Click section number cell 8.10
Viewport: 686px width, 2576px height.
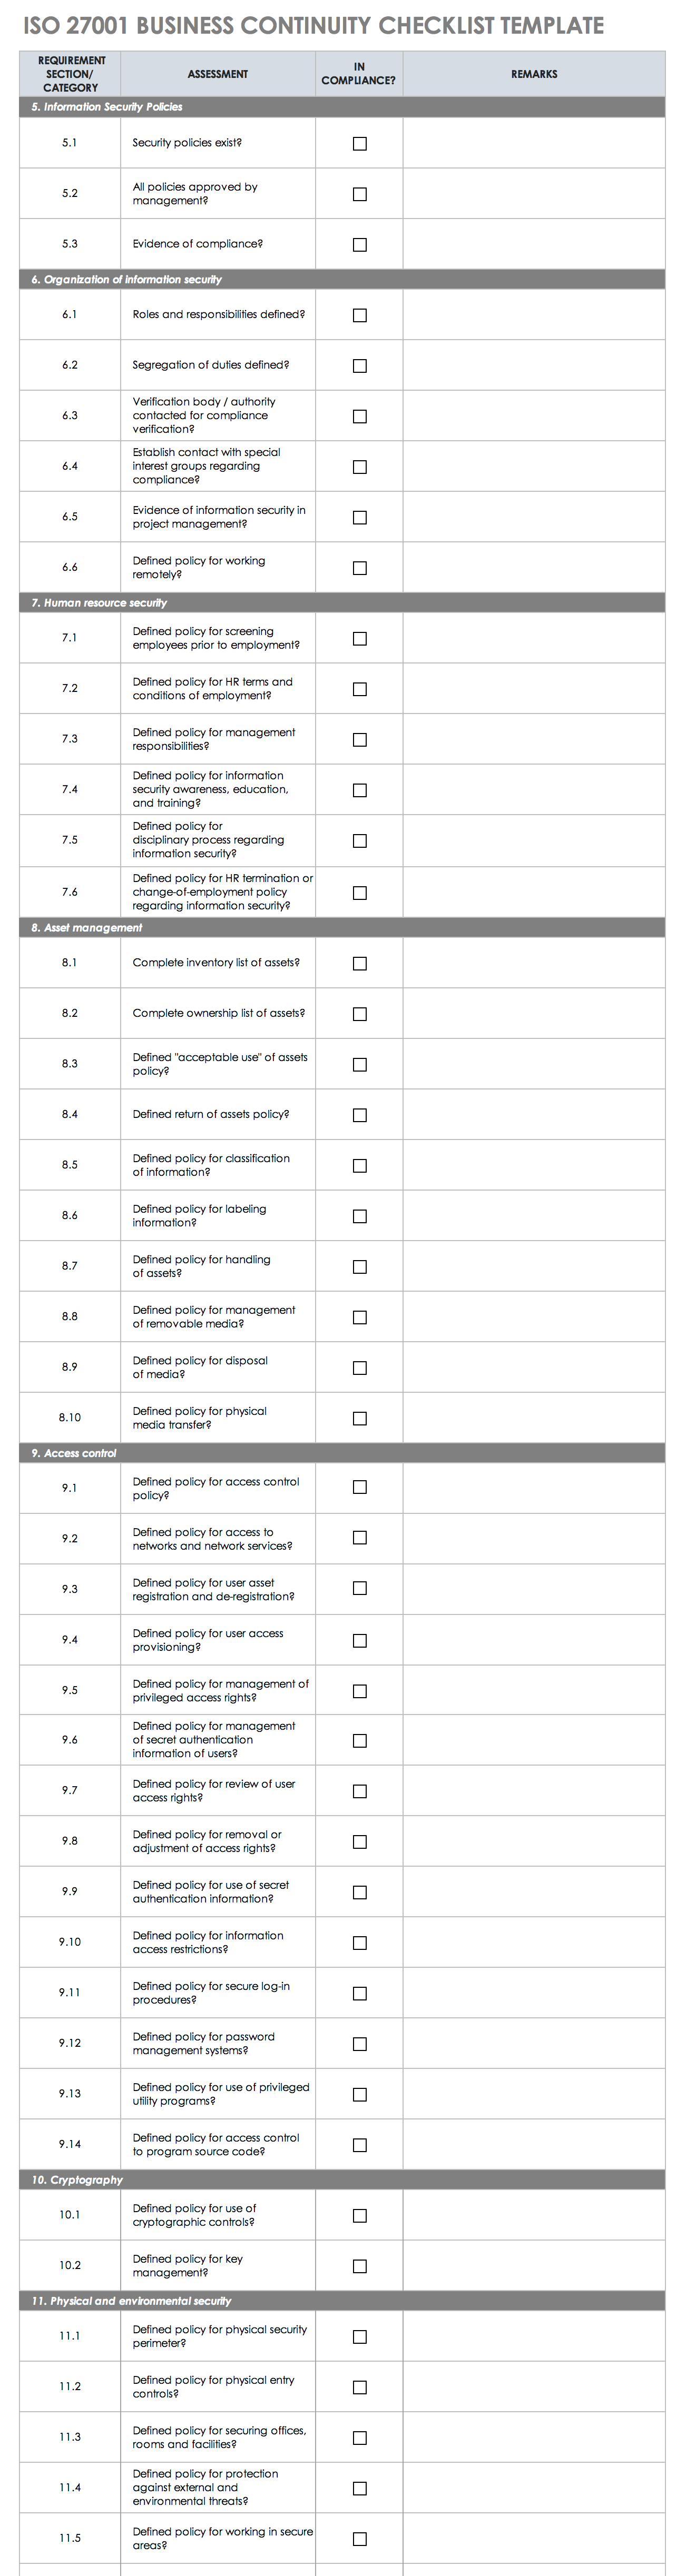tap(70, 1418)
